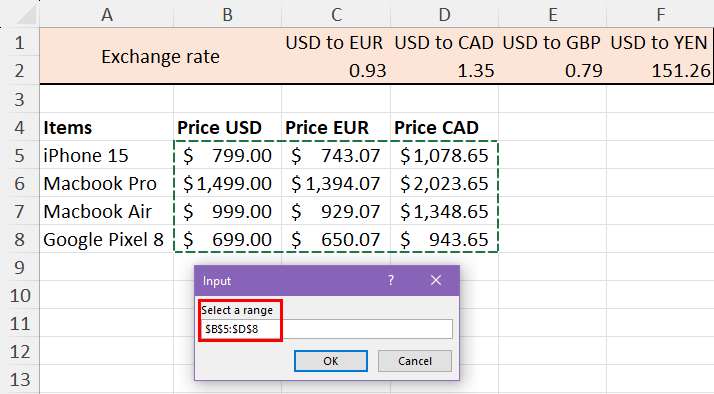Select column A header

click(107, 14)
